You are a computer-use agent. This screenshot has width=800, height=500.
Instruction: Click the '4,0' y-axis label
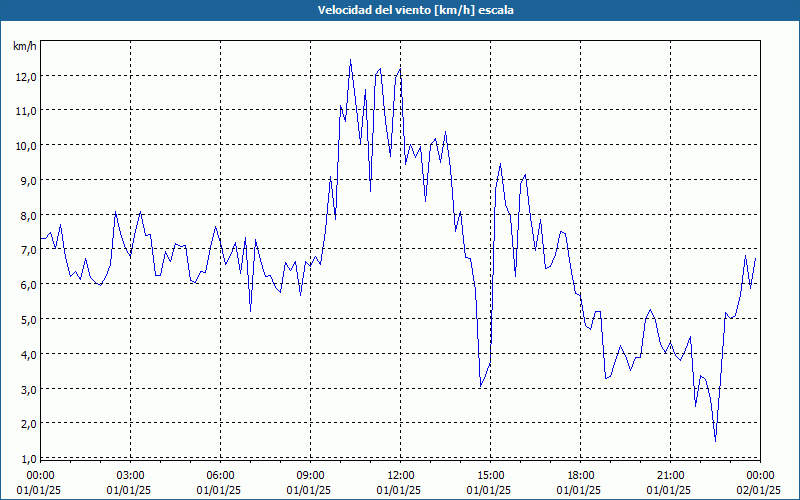tap(28, 355)
